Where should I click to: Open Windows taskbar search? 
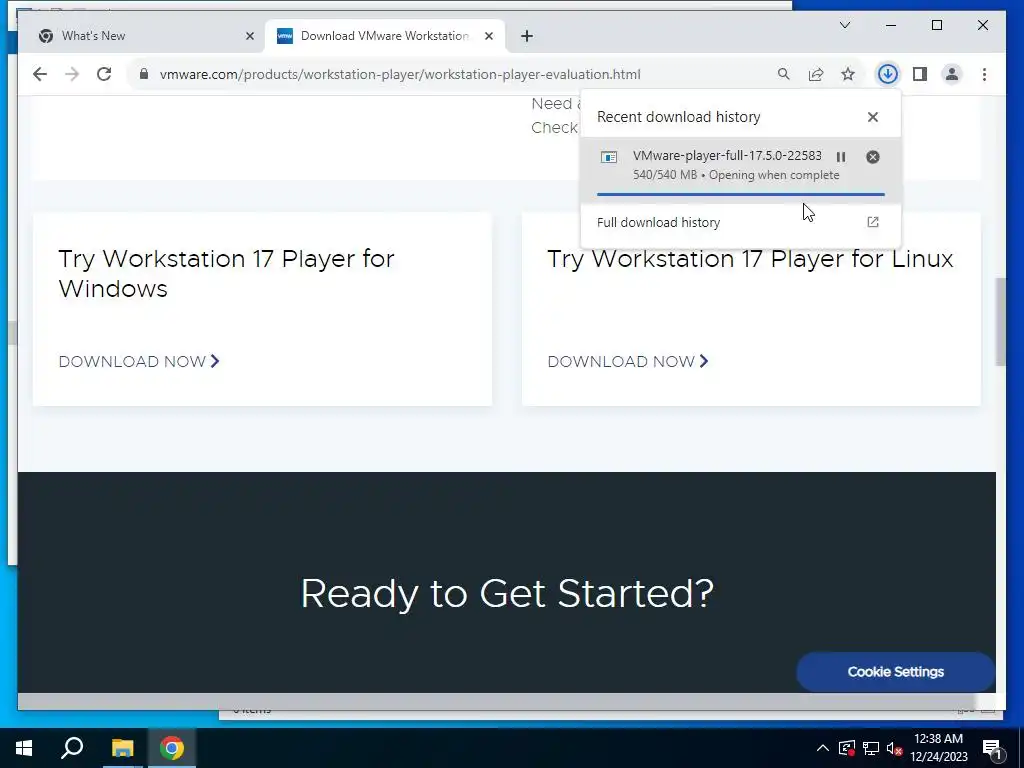(x=72, y=748)
